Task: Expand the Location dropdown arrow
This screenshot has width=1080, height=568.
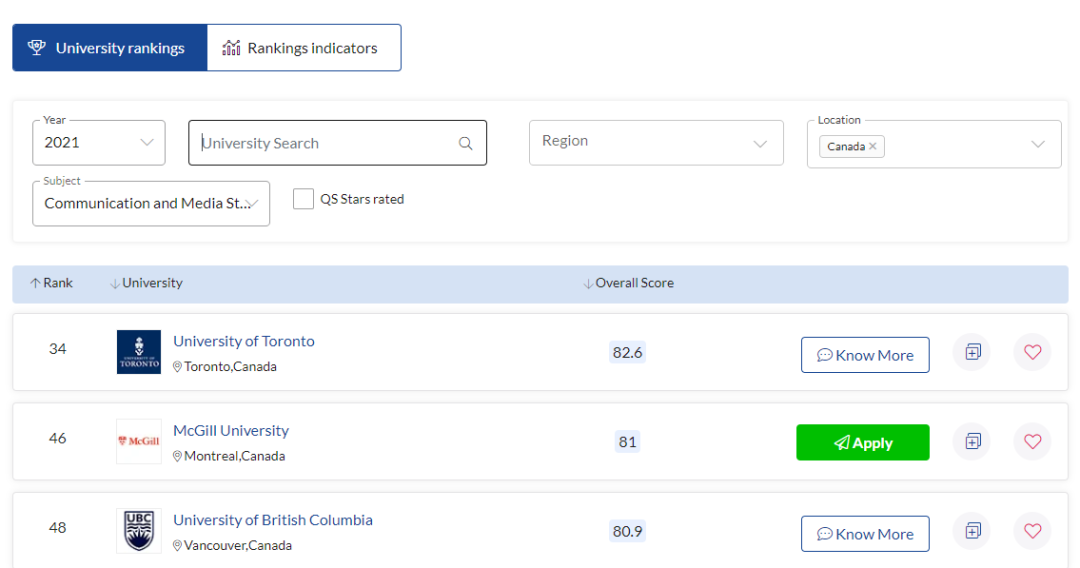Action: coord(1037,144)
